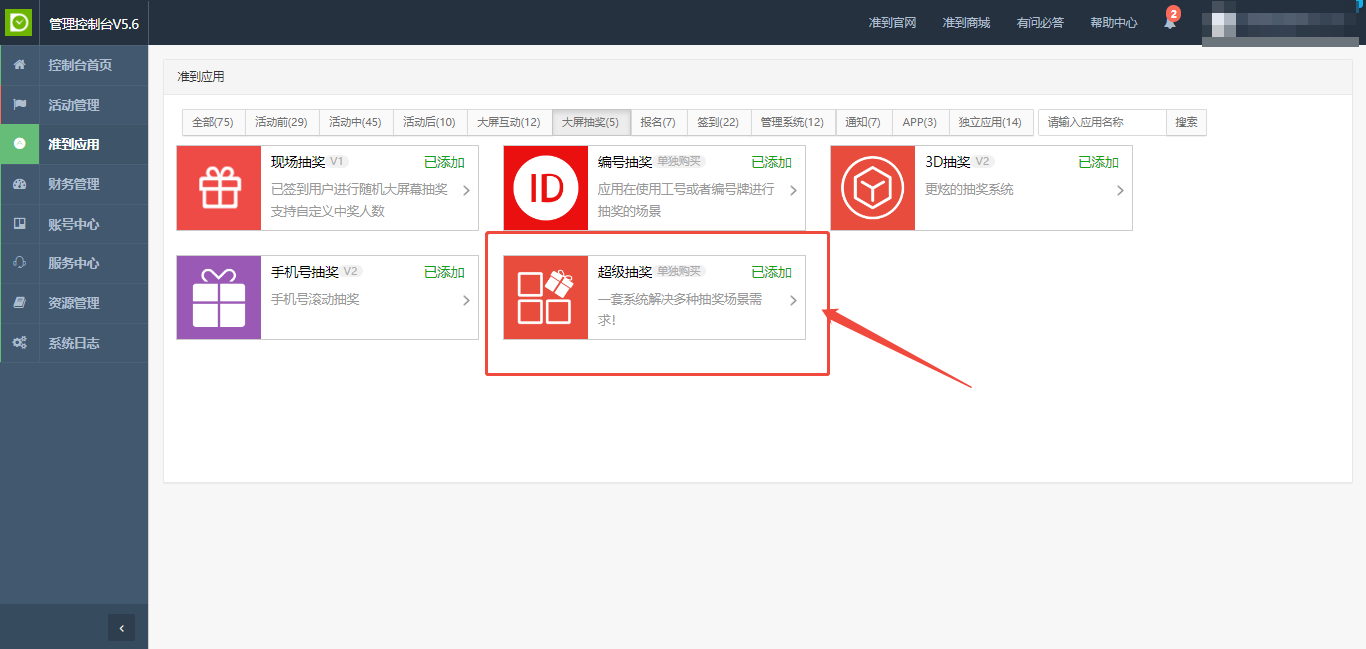Expand 超级抽奖 card chevron arrow
Image resolution: width=1366 pixels, height=649 pixels.
click(793, 301)
